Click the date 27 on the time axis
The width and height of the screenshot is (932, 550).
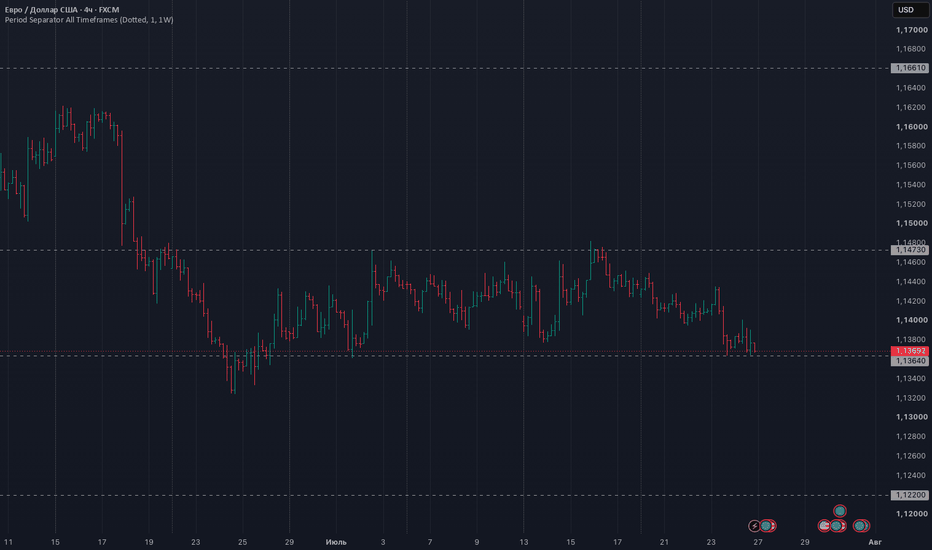pos(758,542)
